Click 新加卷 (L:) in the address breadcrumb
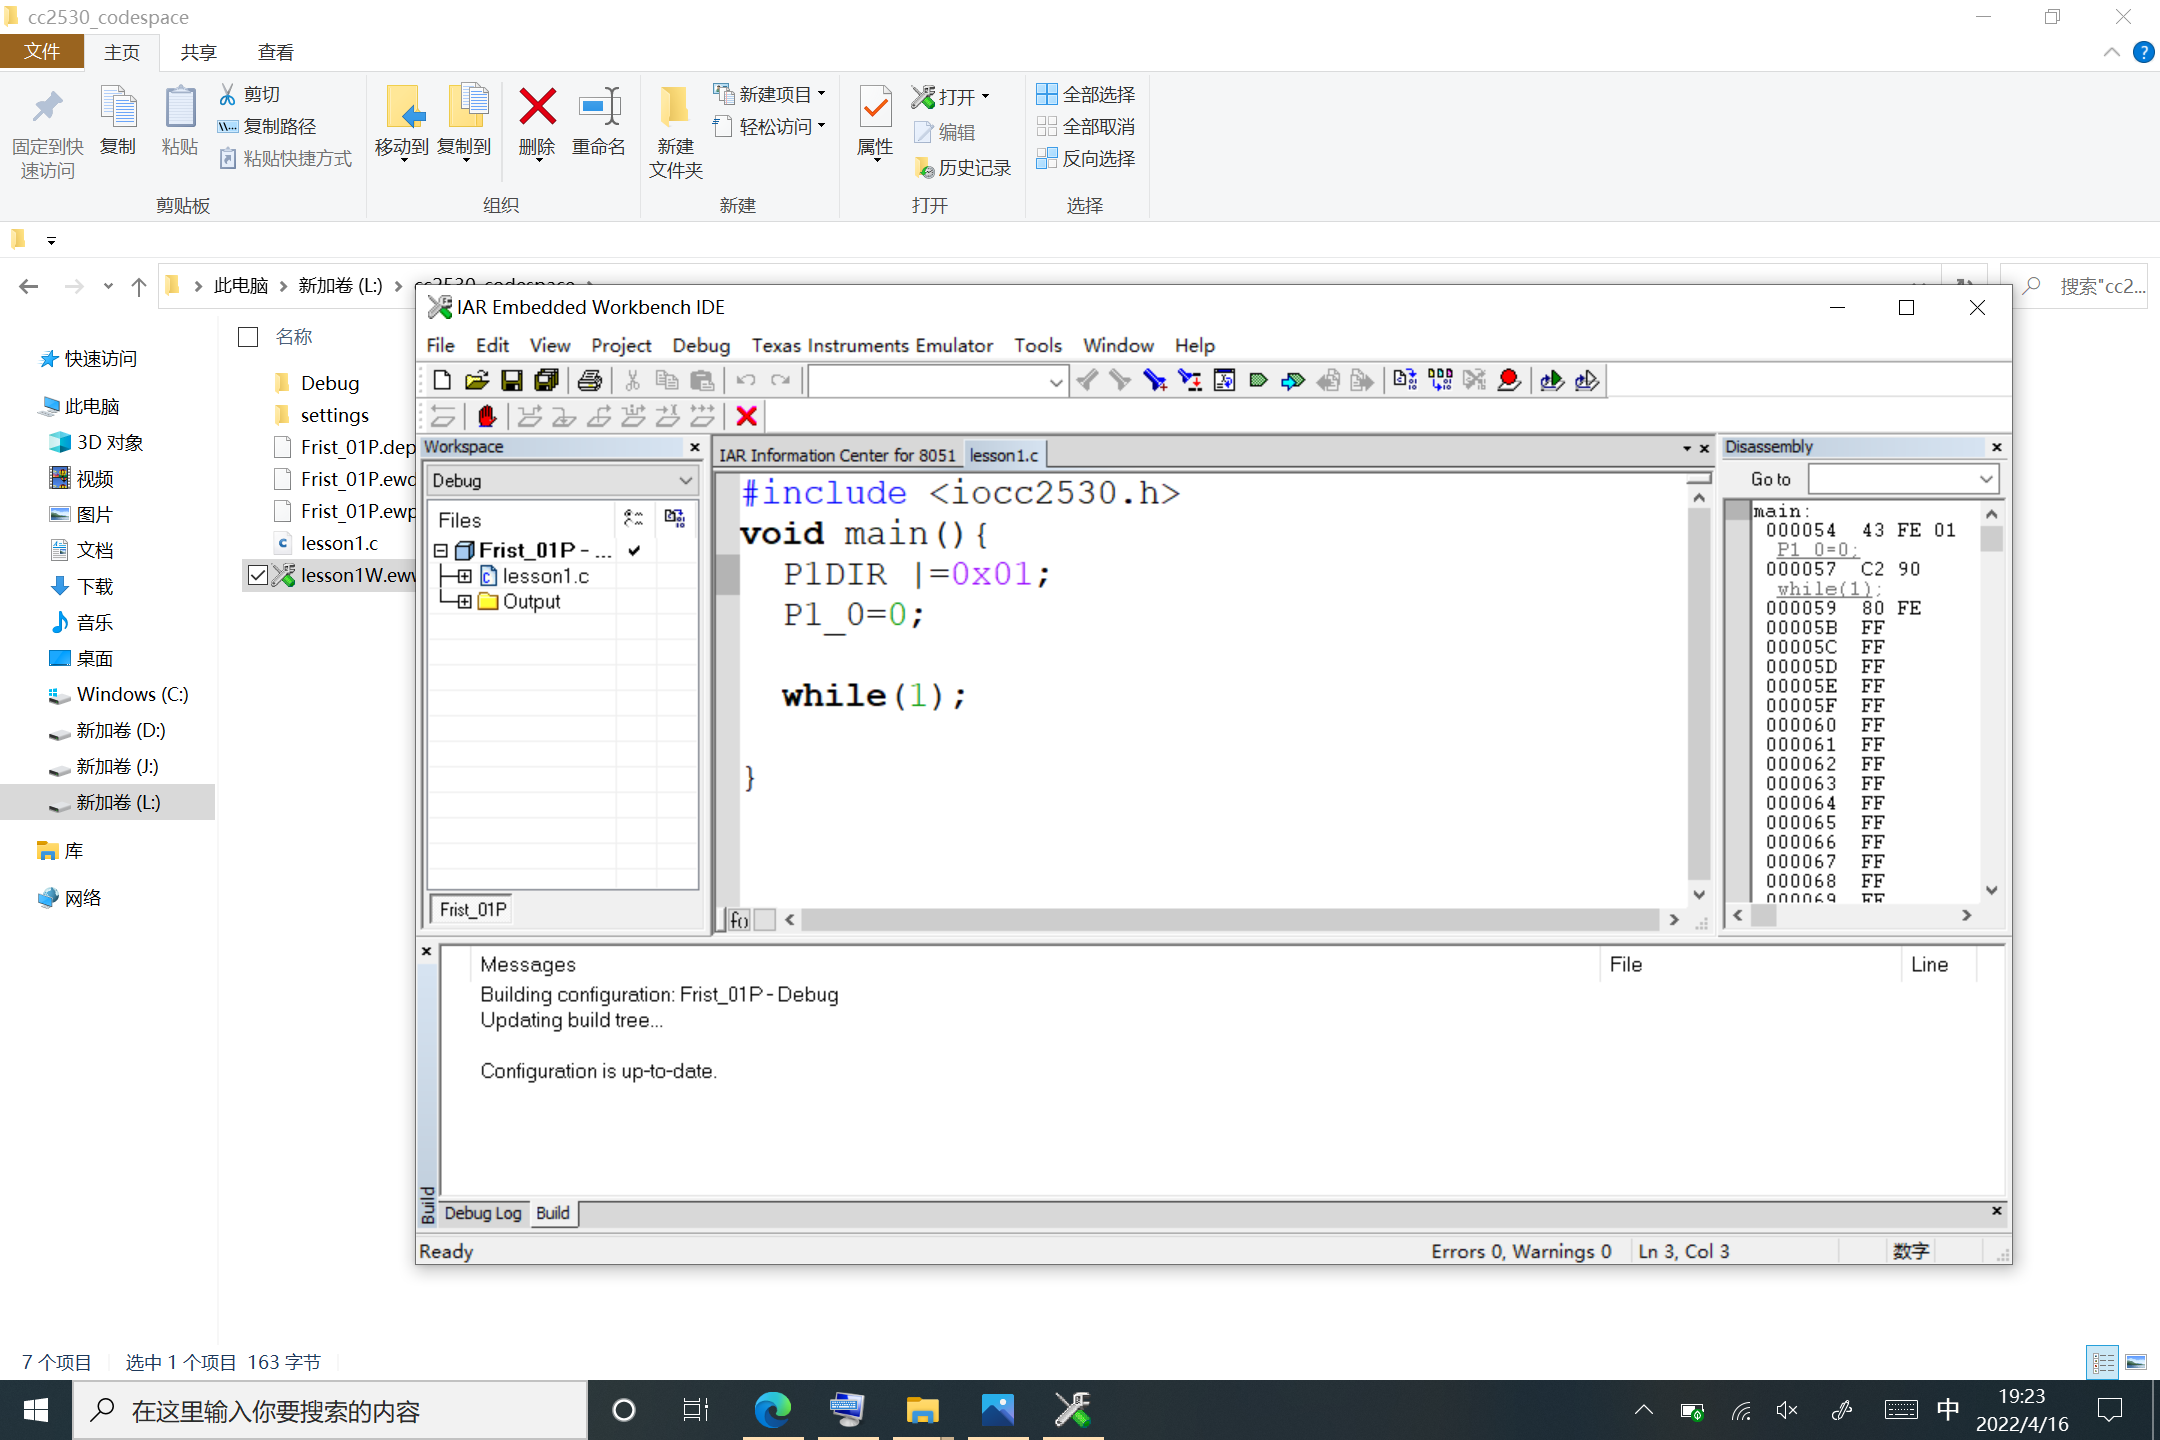 pyautogui.click(x=340, y=286)
